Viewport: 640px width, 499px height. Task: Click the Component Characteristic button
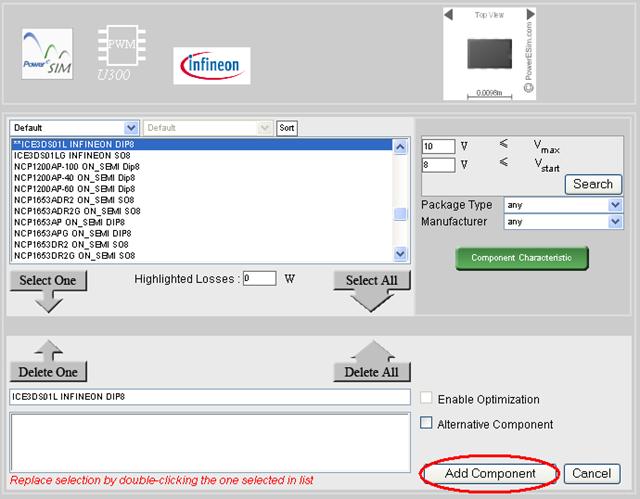point(522,257)
